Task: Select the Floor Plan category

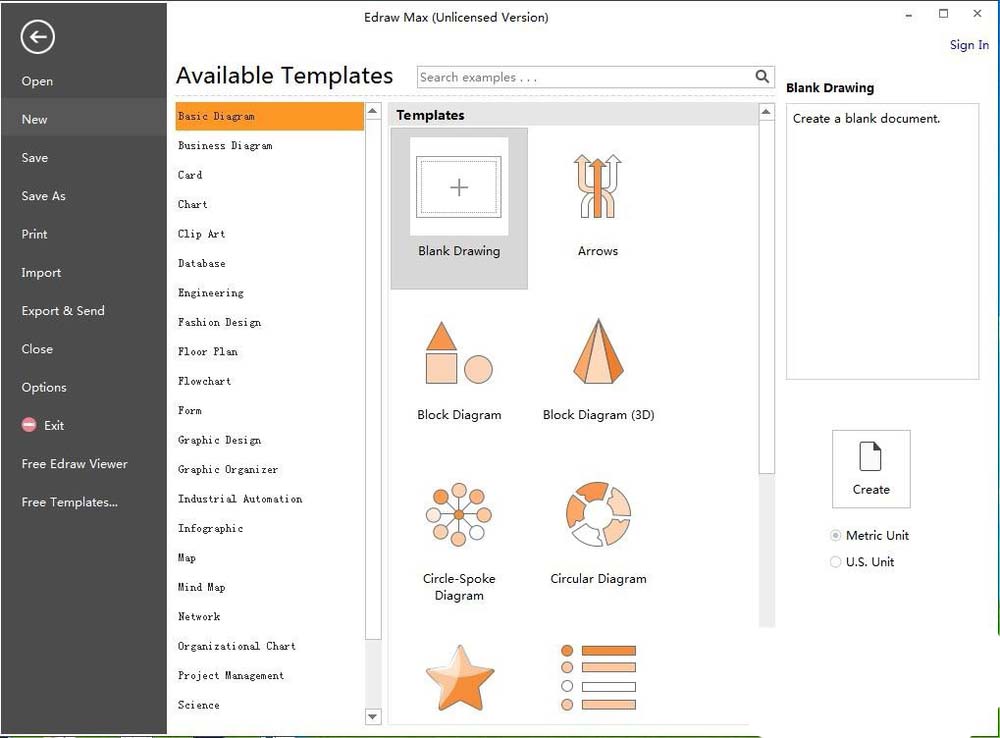Action: coord(208,351)
